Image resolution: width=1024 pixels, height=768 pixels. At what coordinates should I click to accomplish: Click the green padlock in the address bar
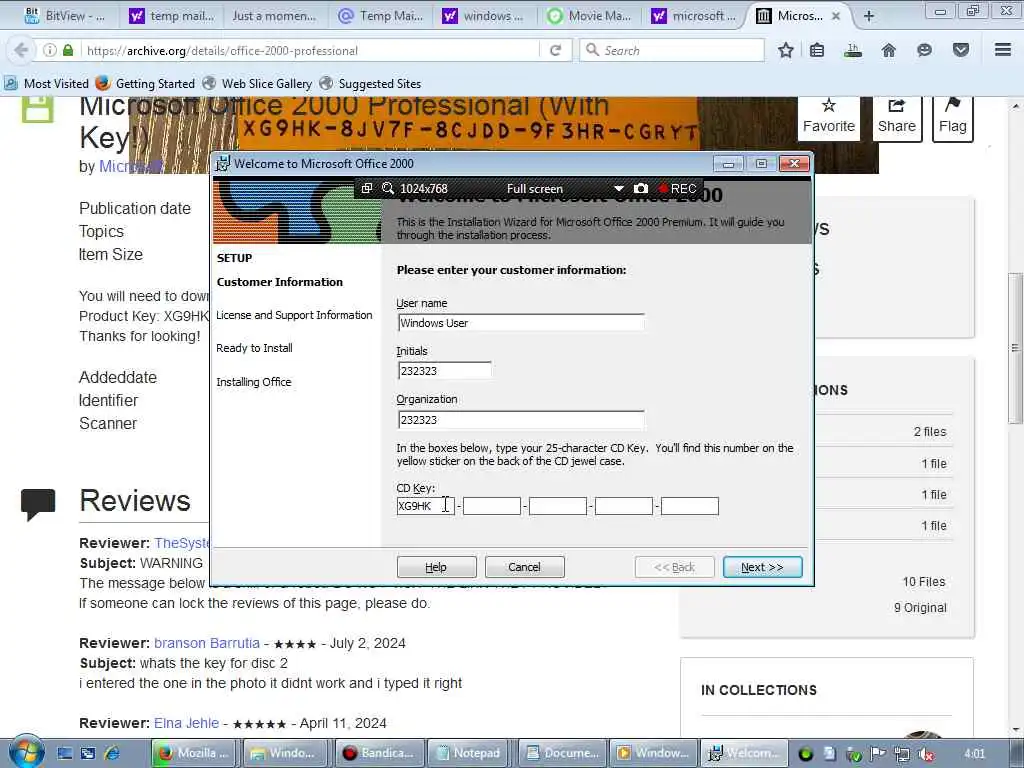point(68,50)
